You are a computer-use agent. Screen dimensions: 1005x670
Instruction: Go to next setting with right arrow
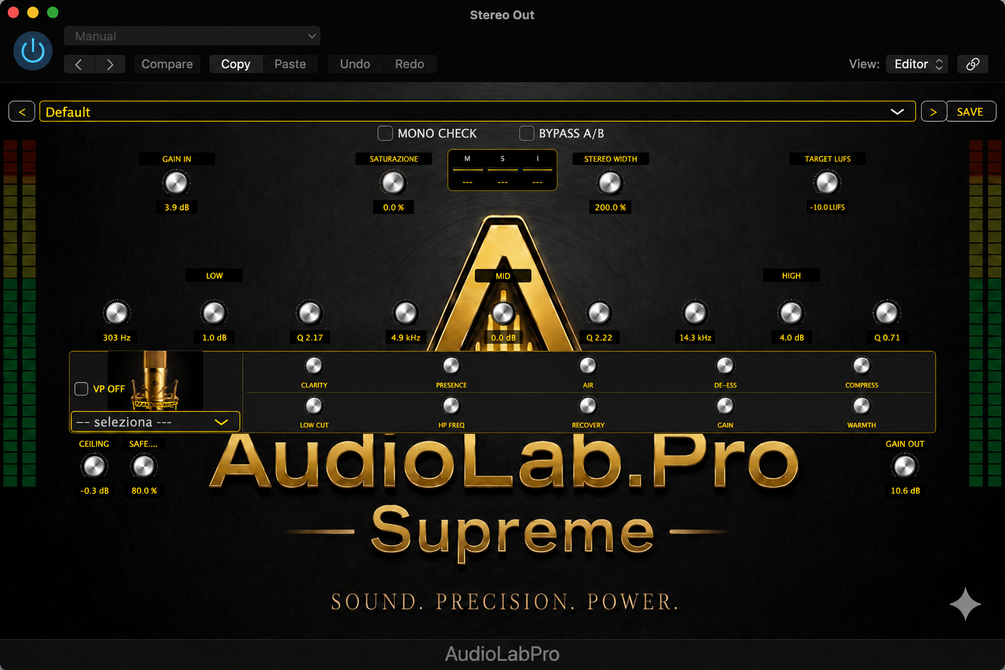coord(110,64)
